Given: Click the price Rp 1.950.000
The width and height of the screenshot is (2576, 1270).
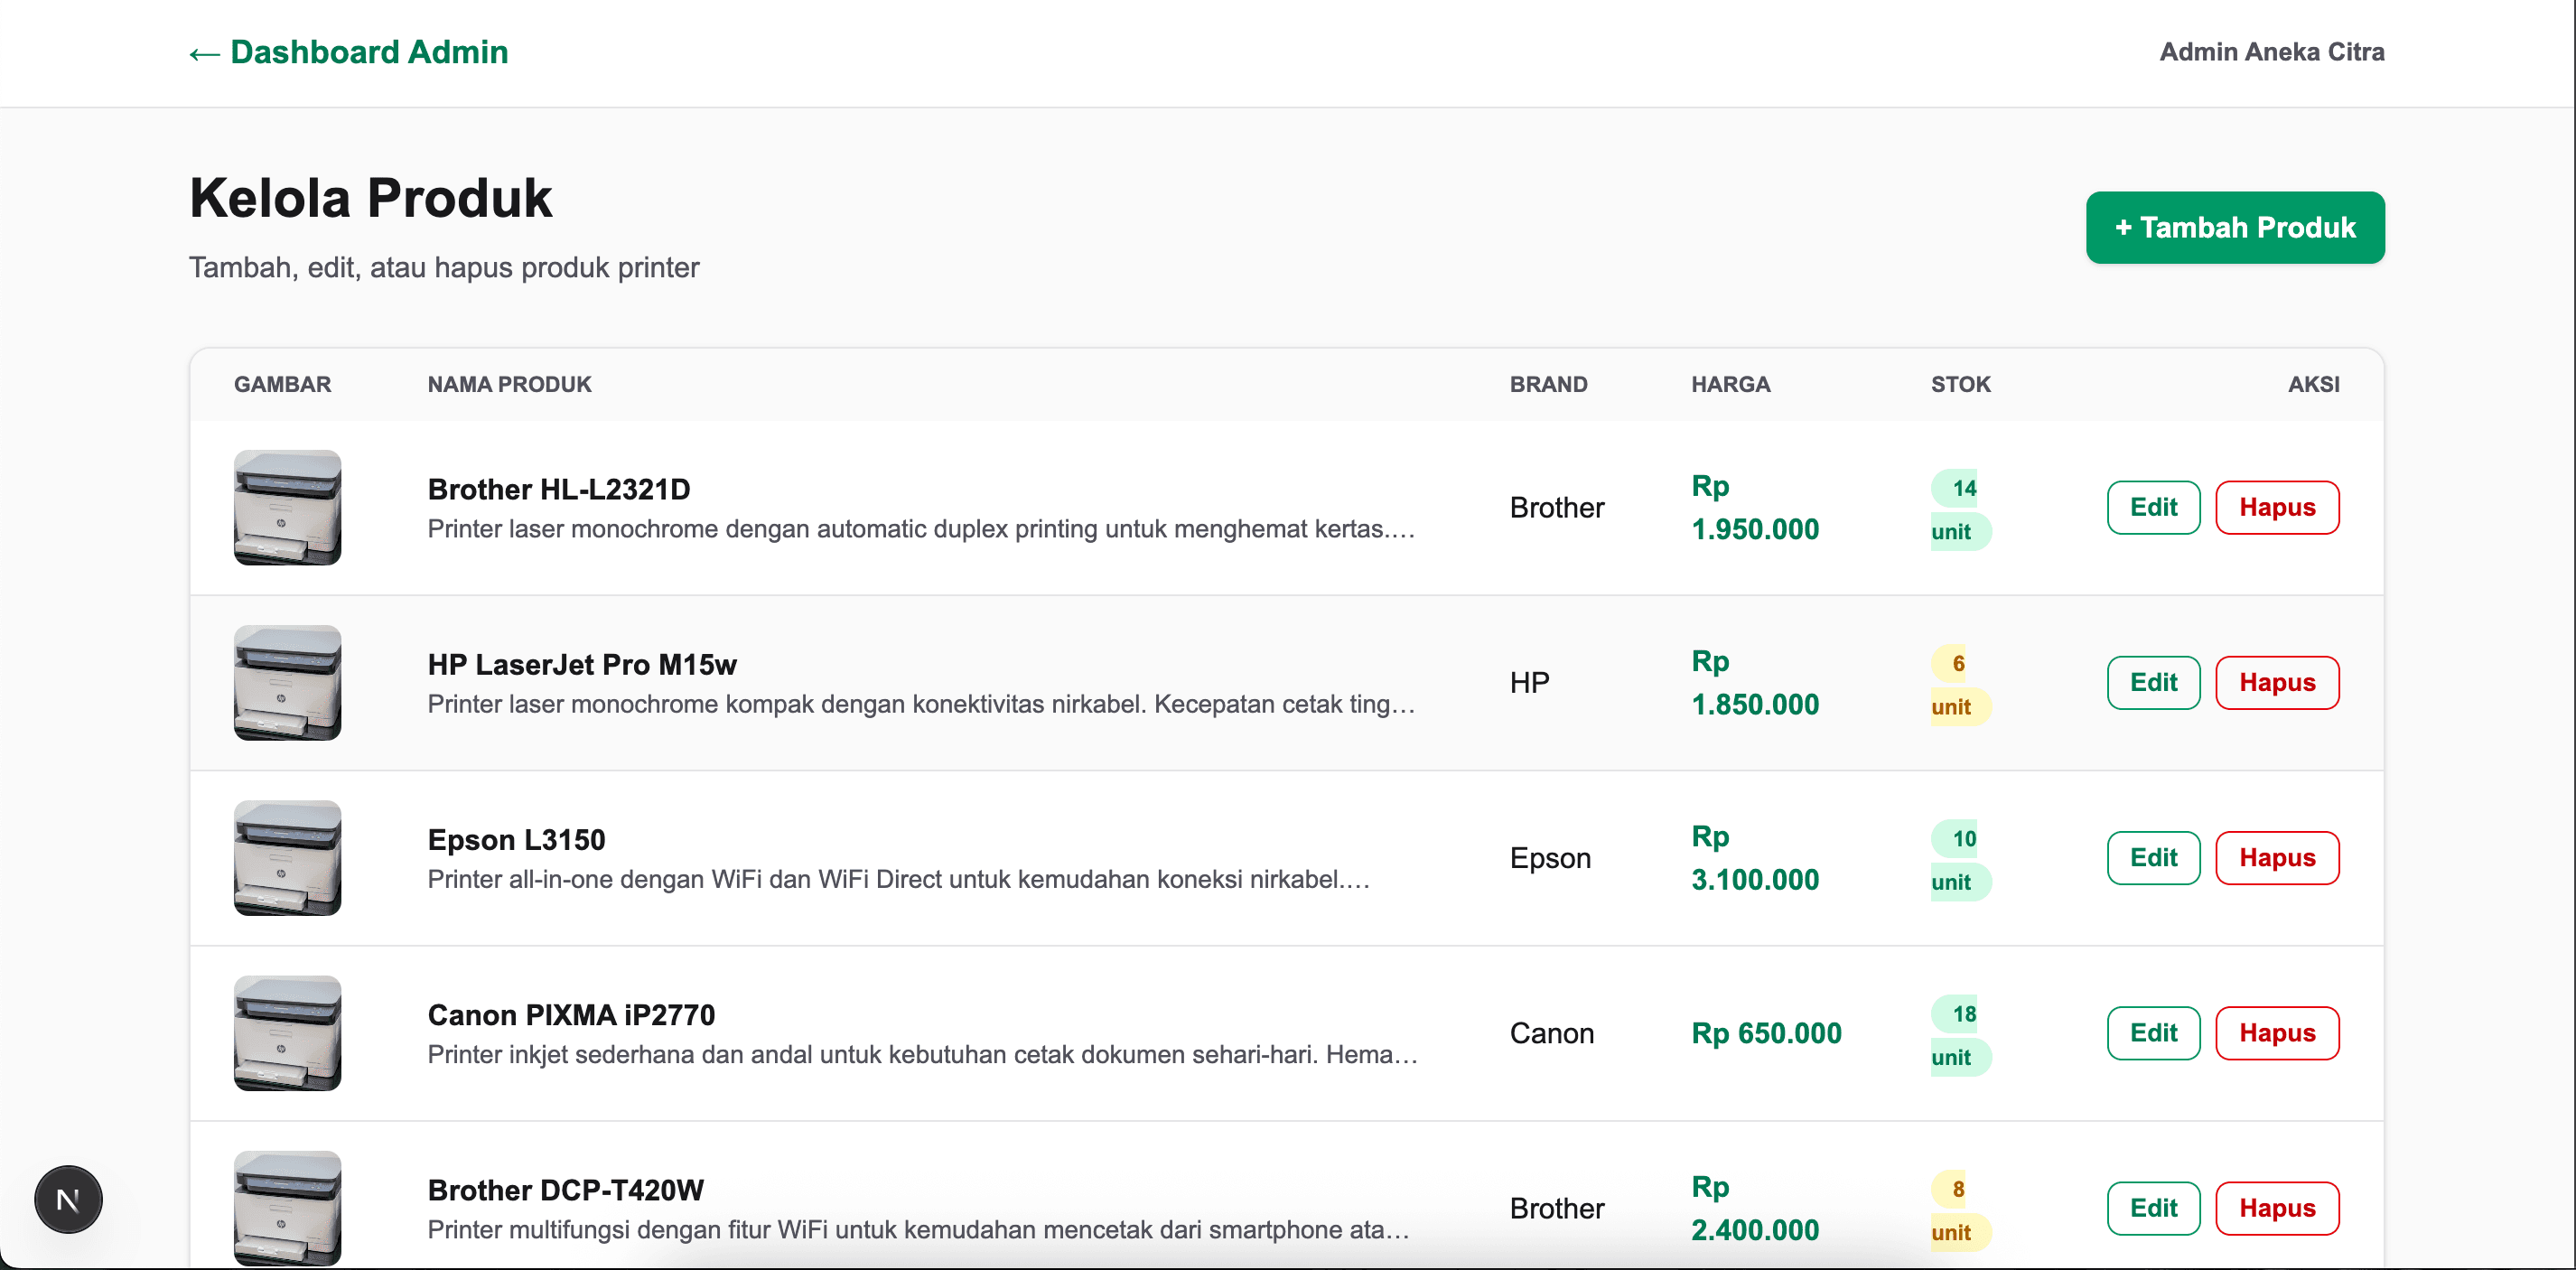Looking at the screenshot, I should click(x=1754, y=507).
